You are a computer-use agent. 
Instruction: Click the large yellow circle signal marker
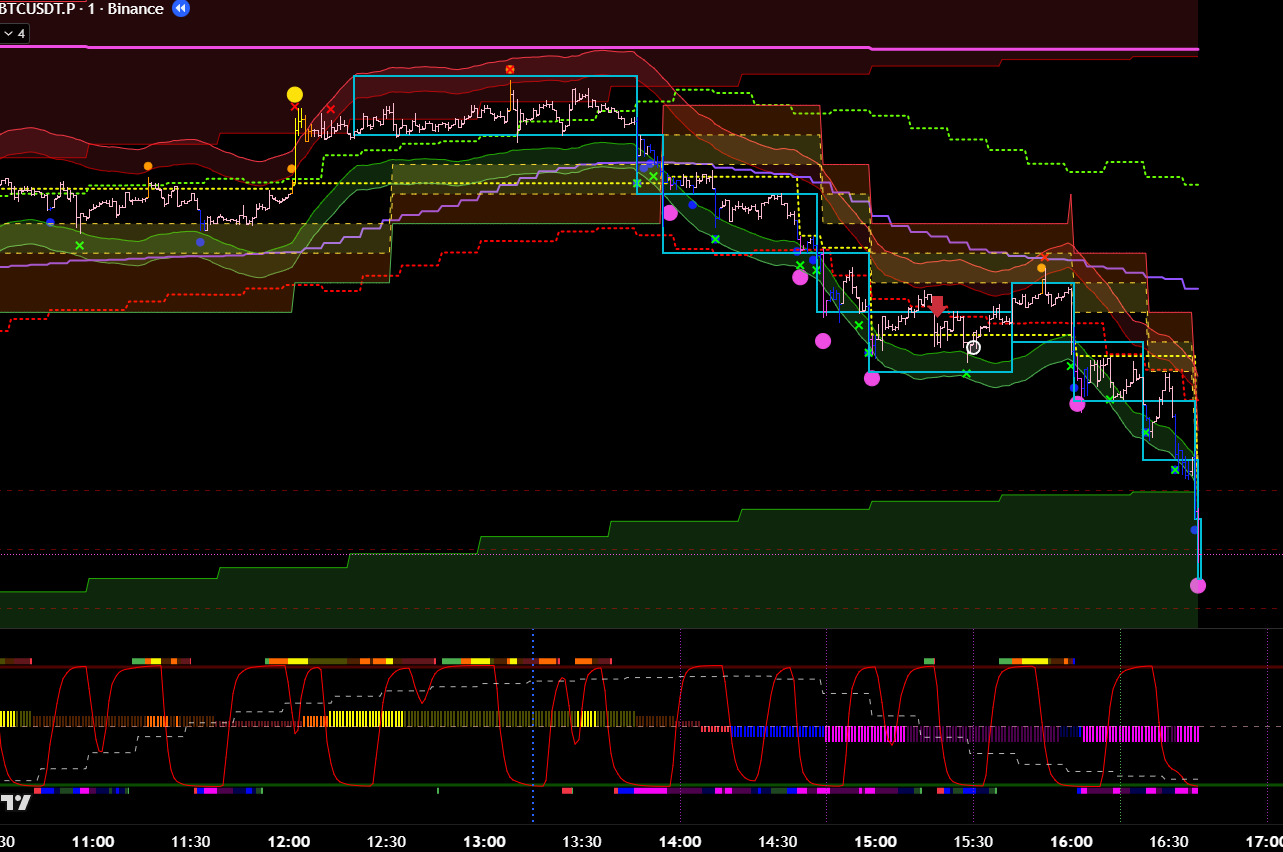[294, 95]
